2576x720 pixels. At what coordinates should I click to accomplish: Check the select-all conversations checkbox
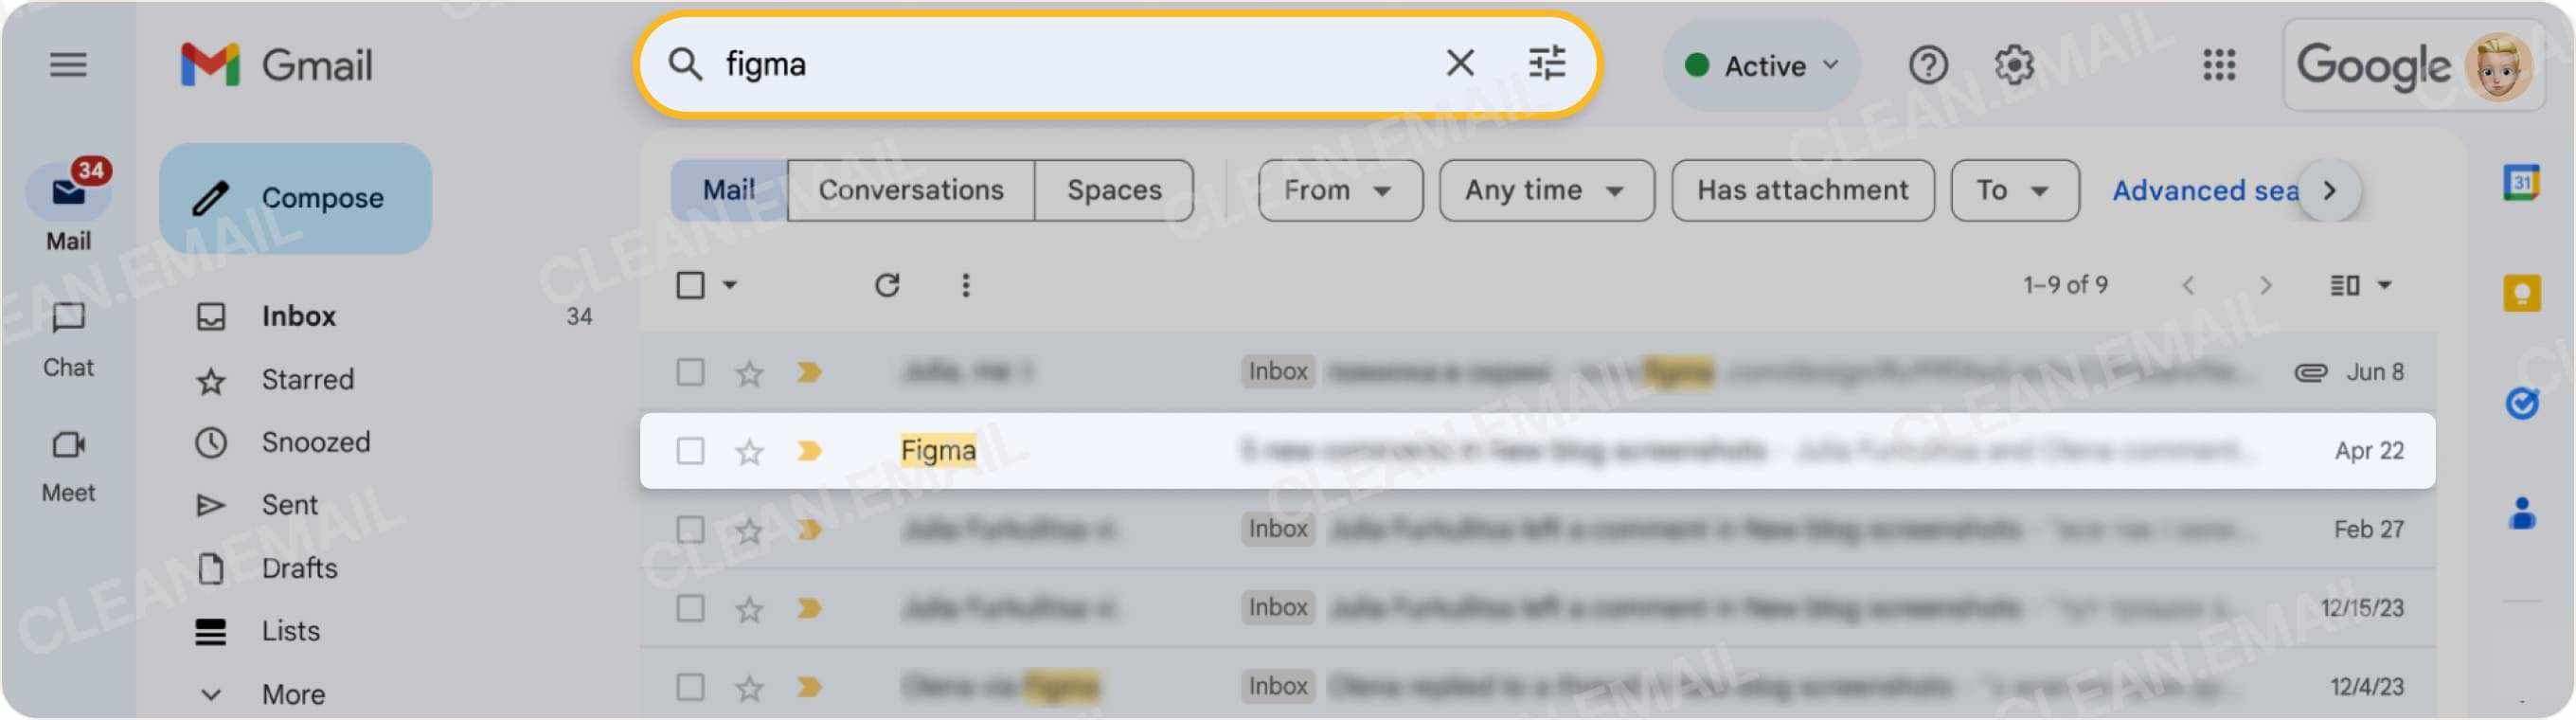pyautogui.click(x=690, y=285)
